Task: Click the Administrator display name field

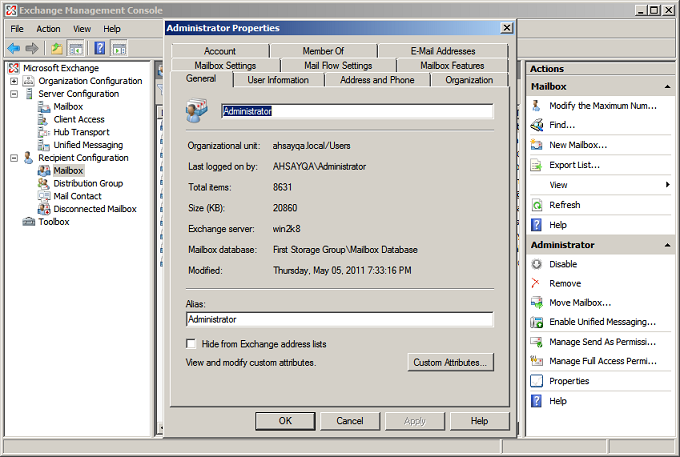Action: pyautogui.click(x=357, y=111)
